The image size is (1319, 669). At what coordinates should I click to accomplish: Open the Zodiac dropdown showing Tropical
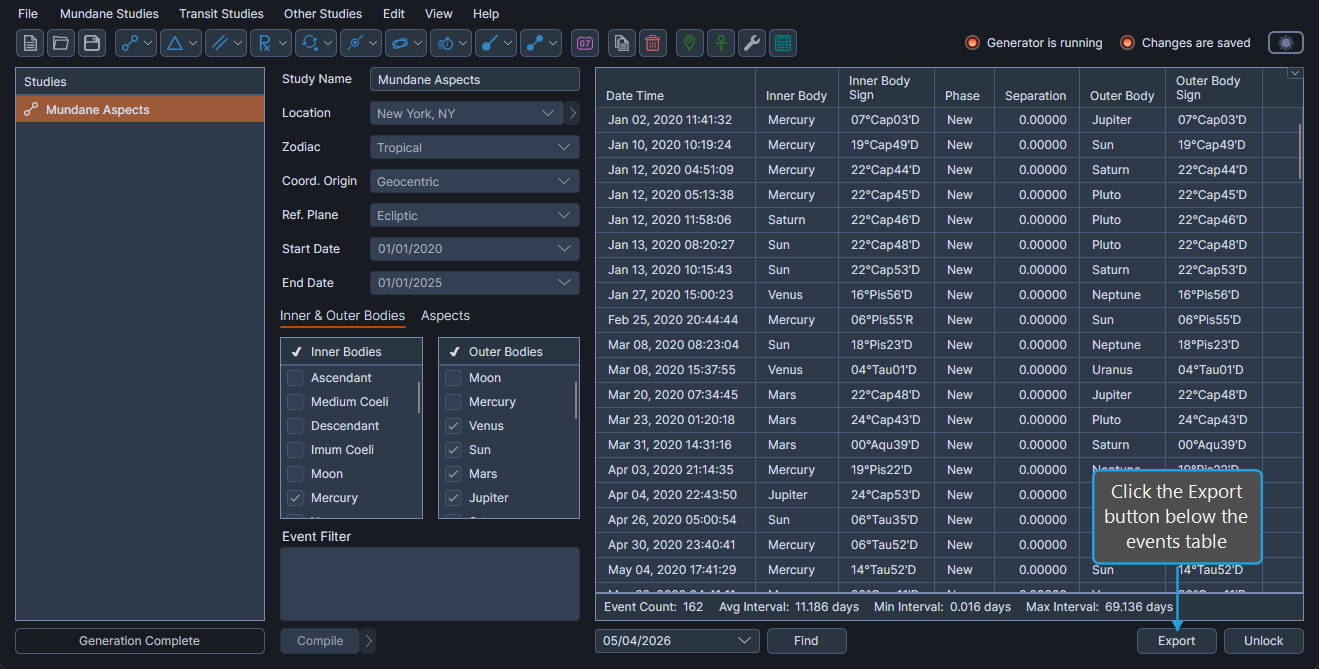[474, 147]
